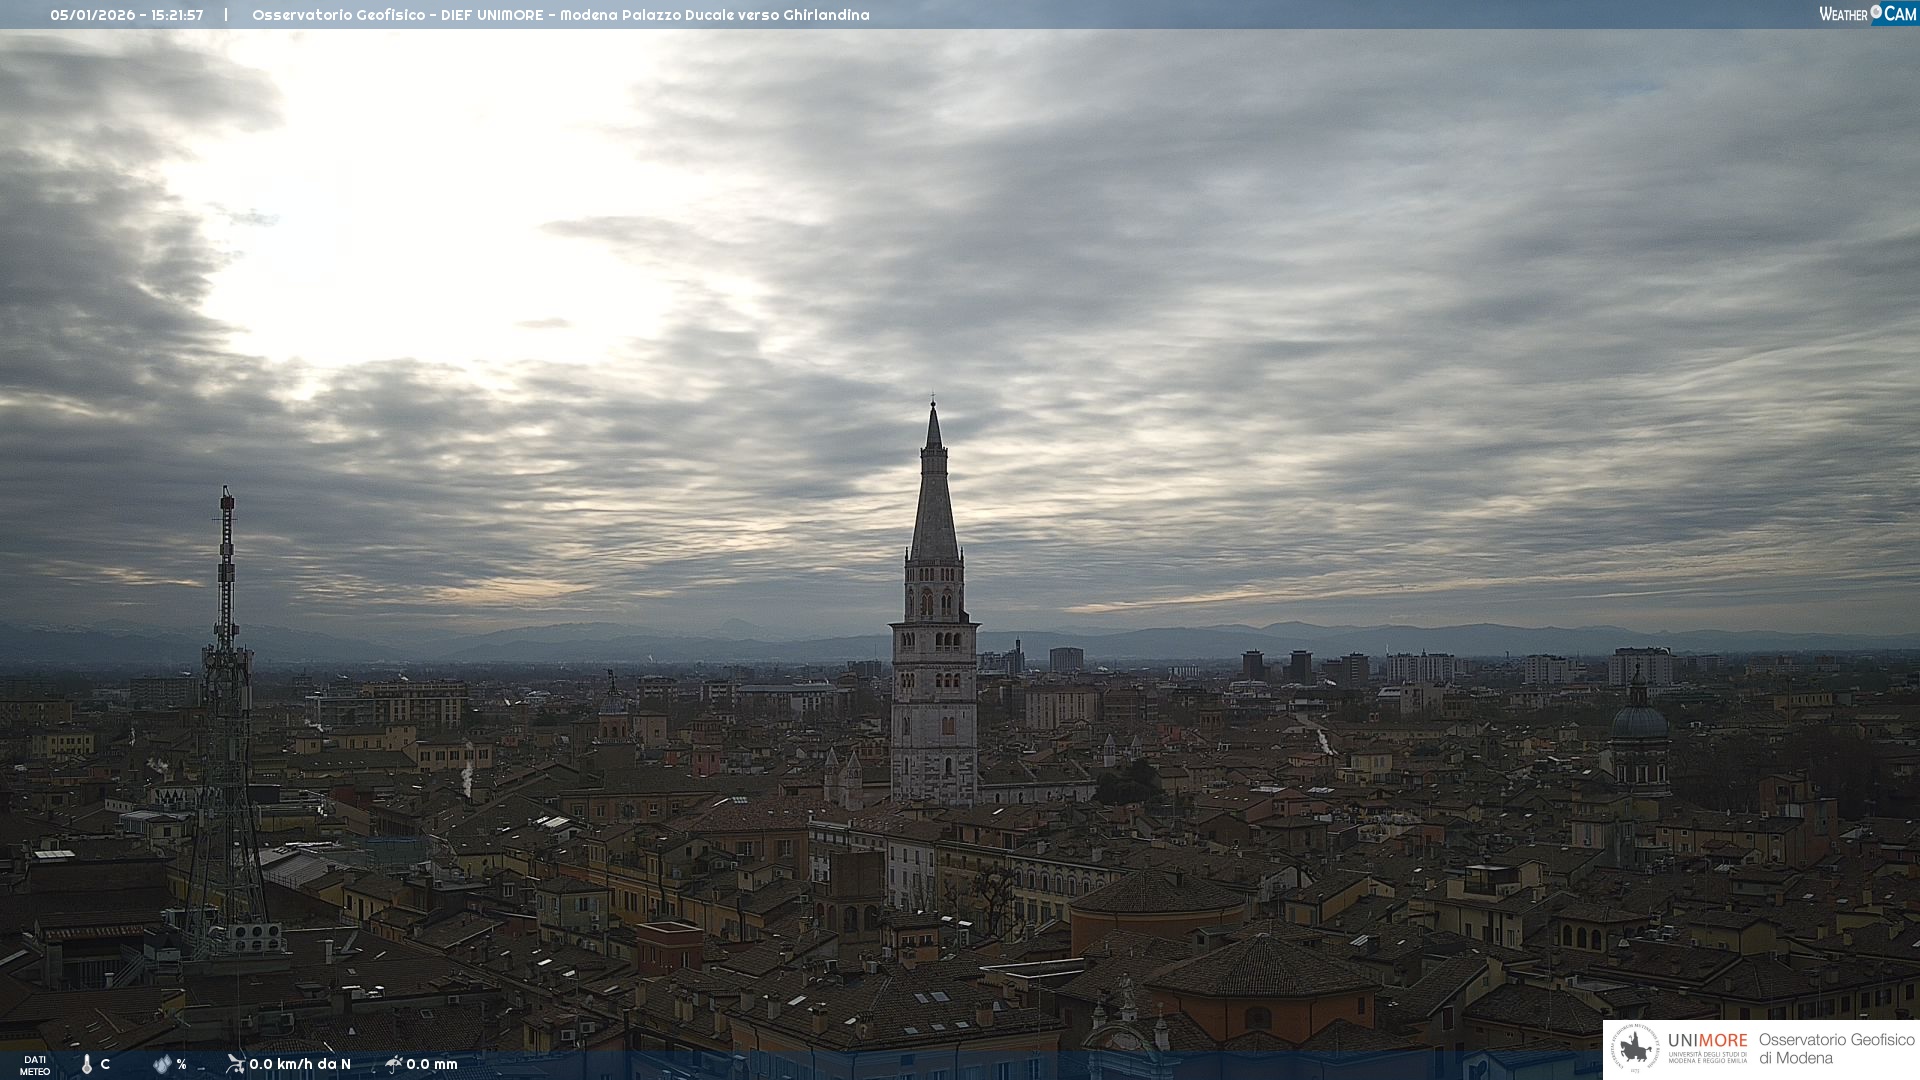Viewport: 1920px width, 1080px height.
Task: Click the WeatherCam logo
Action: (x=1867, y=13)
